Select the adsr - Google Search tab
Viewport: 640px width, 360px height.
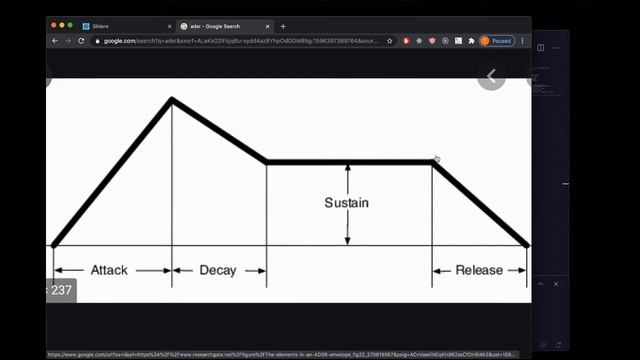click(225, 26)
